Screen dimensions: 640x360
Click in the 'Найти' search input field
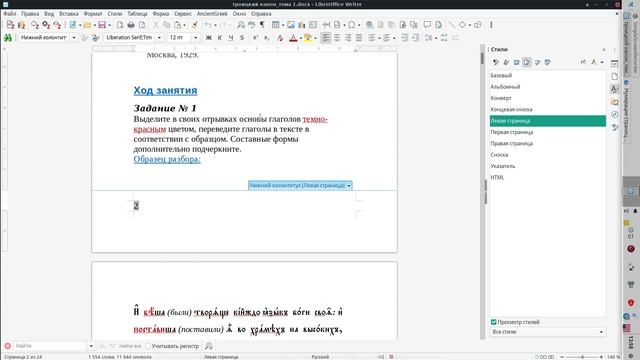pos(50,346)
